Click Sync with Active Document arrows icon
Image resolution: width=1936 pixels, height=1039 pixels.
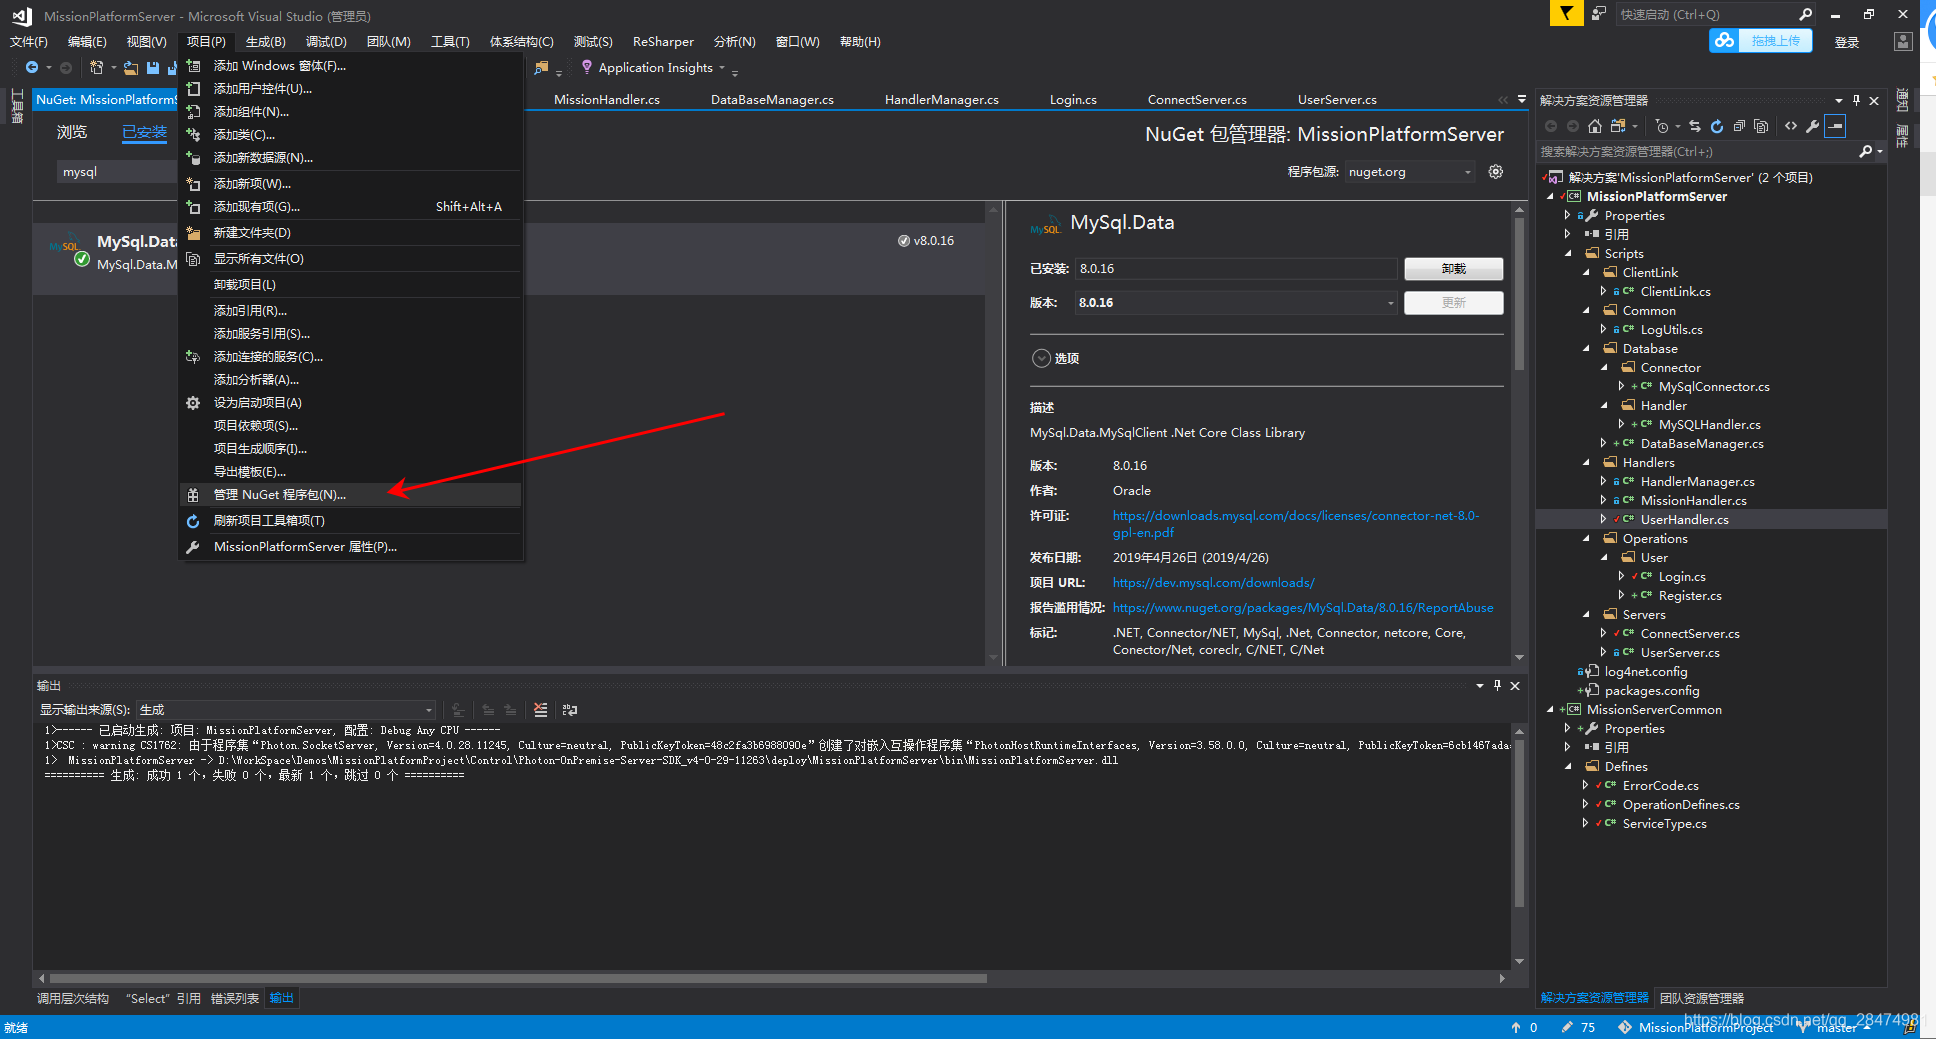click(1695, 126)
